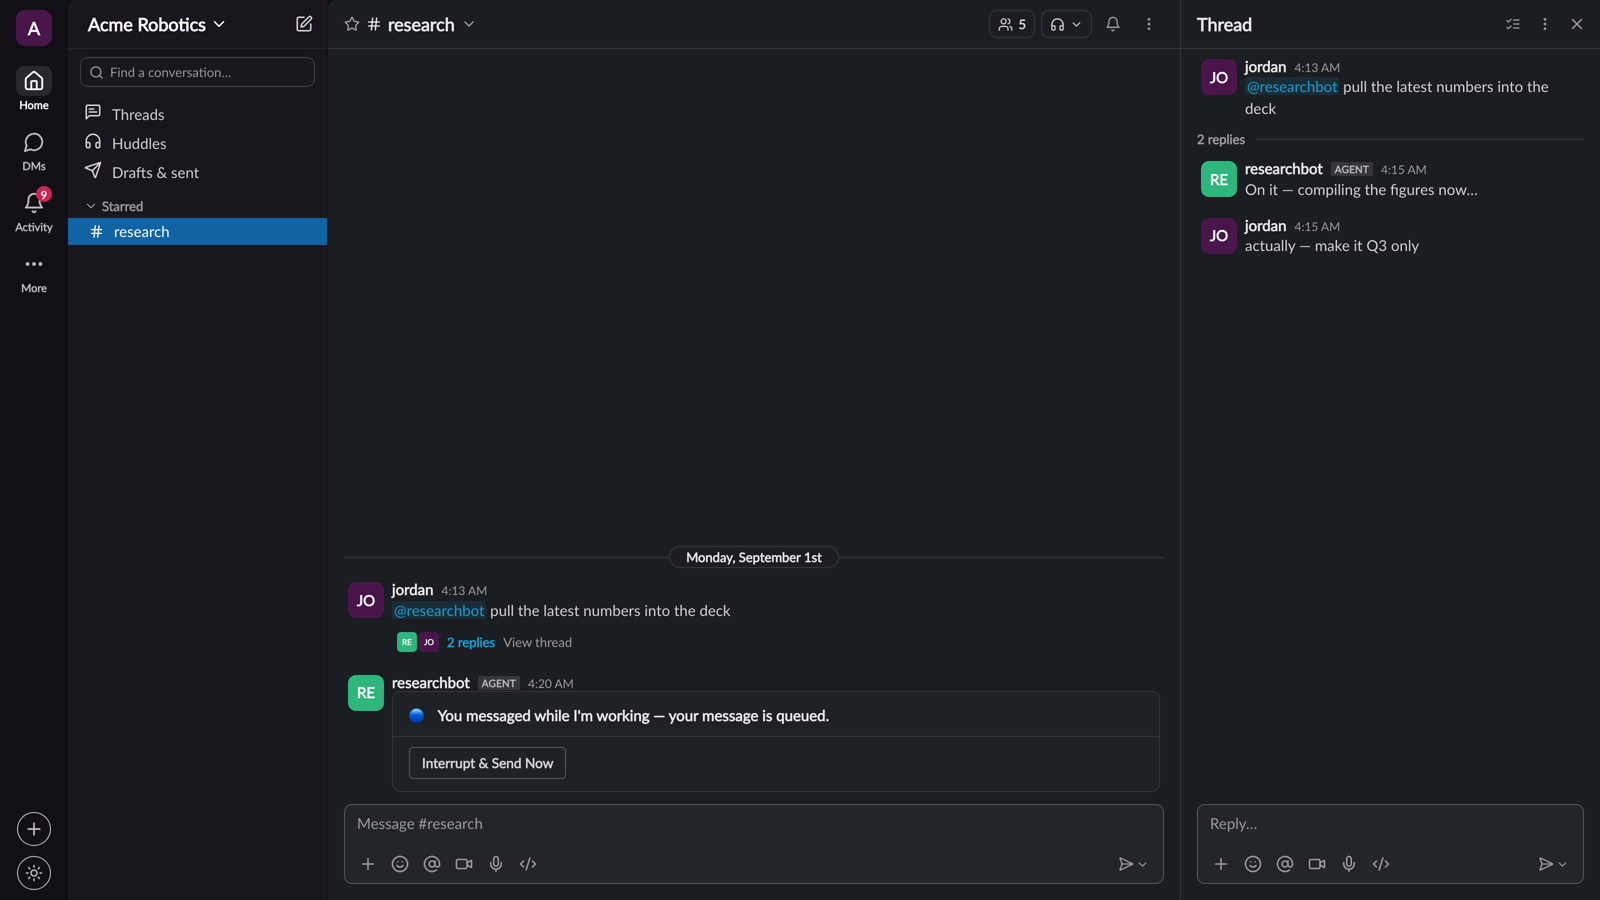
Task: Click the Acme Robotics workspace avatar
Action: tap(34, 28)
